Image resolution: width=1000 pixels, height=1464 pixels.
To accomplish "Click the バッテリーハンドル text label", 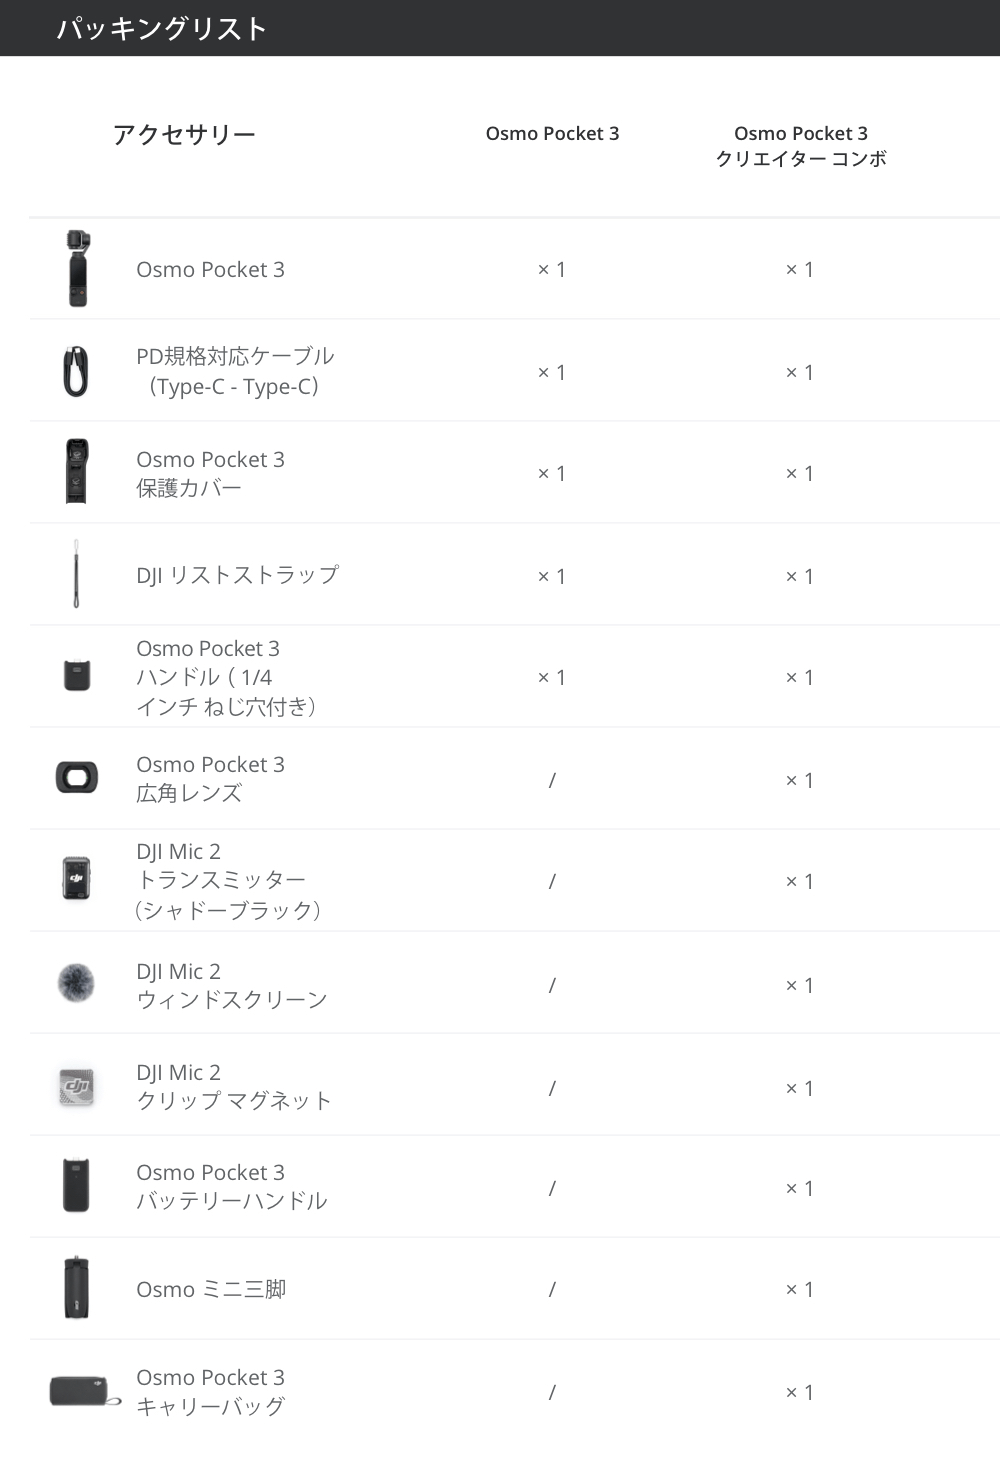I will (232, 1200).
